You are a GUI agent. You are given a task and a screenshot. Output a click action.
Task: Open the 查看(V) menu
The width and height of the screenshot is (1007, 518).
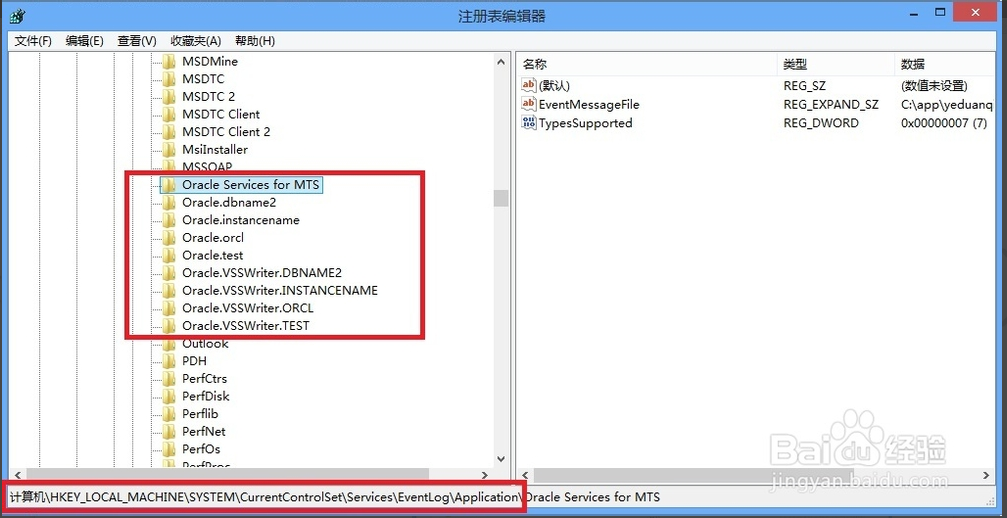(137, 41)
